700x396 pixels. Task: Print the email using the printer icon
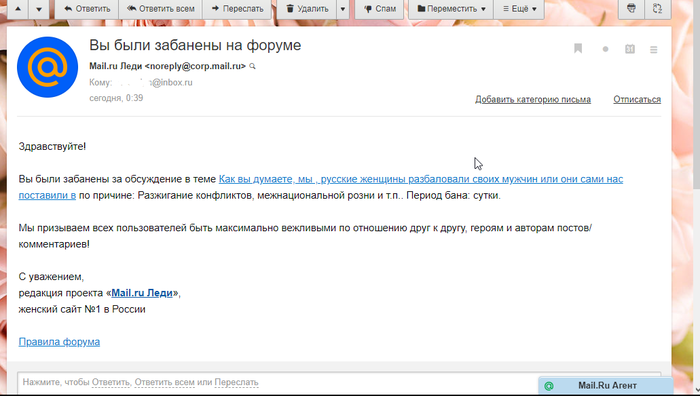coord(631,8)
